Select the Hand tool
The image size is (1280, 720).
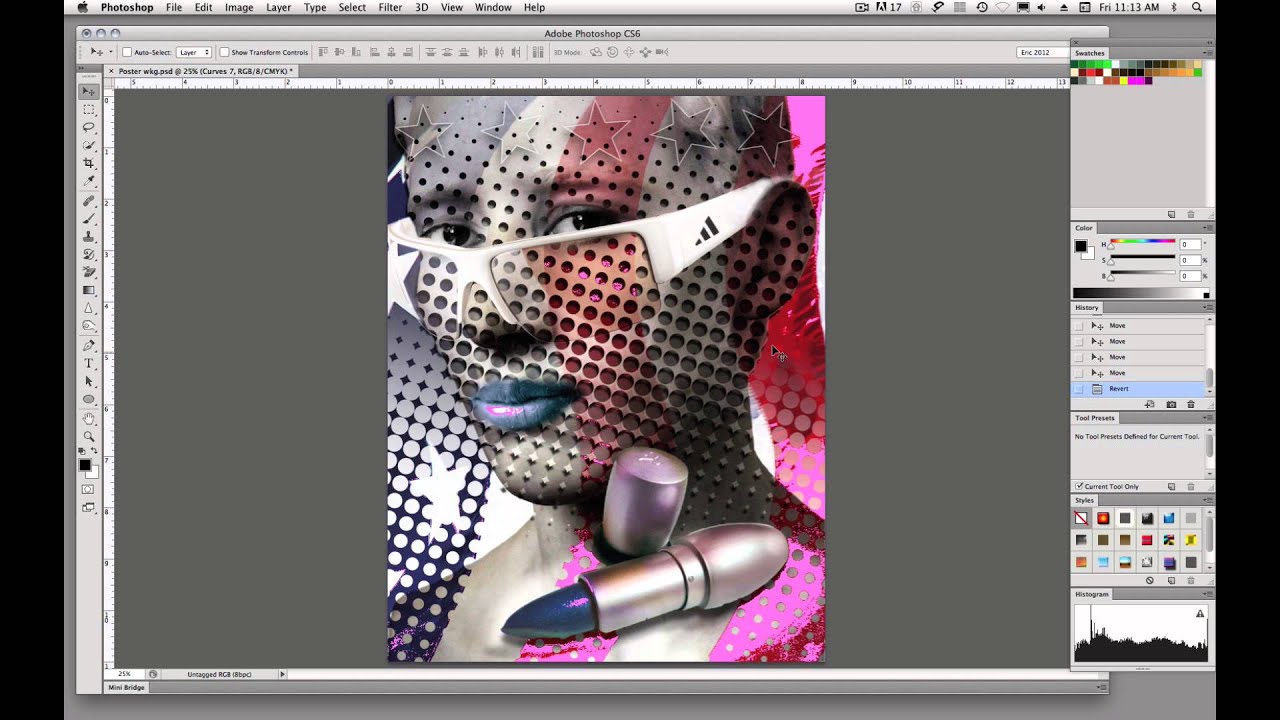click(89, 419)
